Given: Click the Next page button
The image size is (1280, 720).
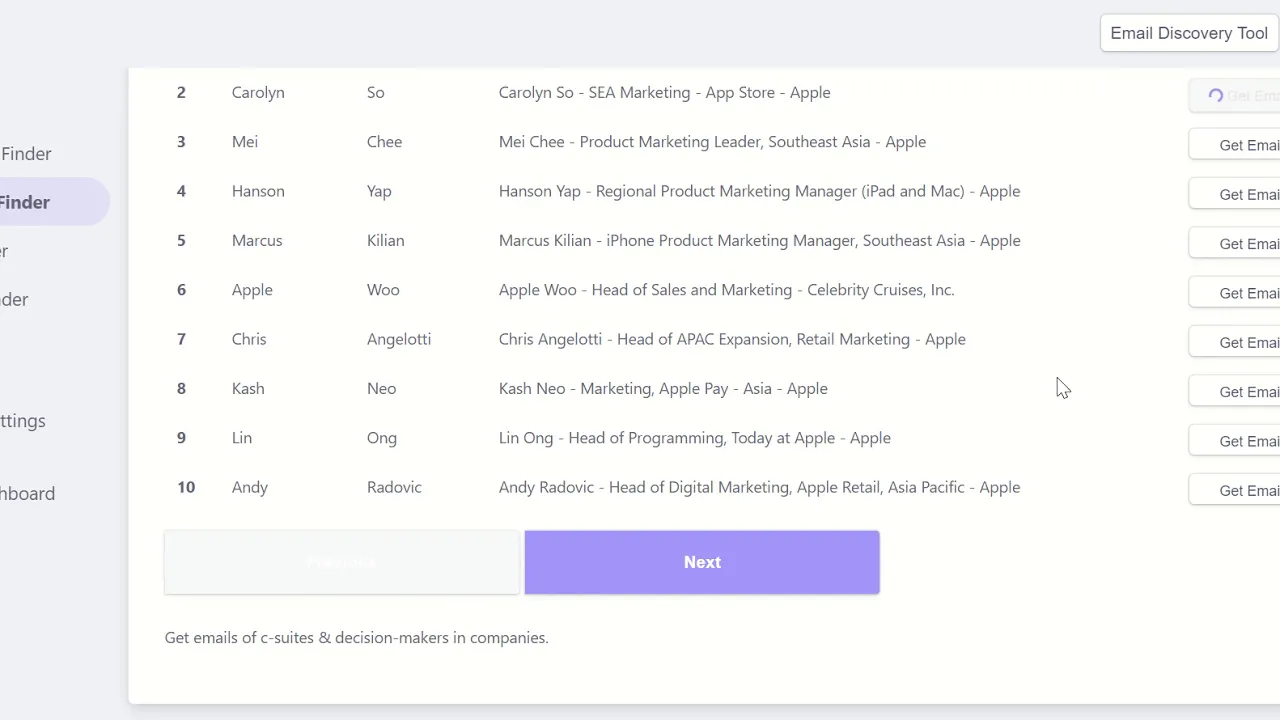Looking at the screenshot, I should [x=702, y=562].
